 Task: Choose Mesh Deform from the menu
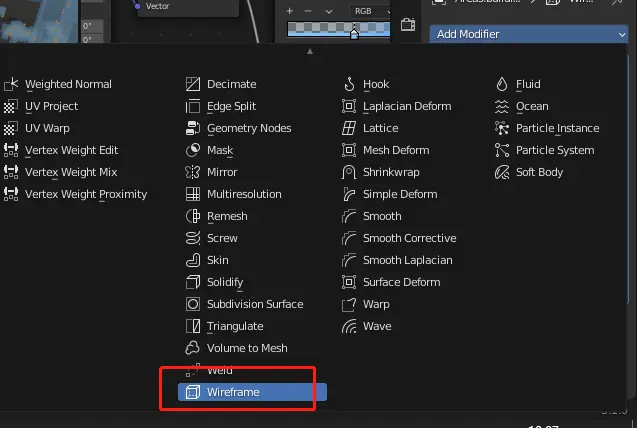point(396,150)
